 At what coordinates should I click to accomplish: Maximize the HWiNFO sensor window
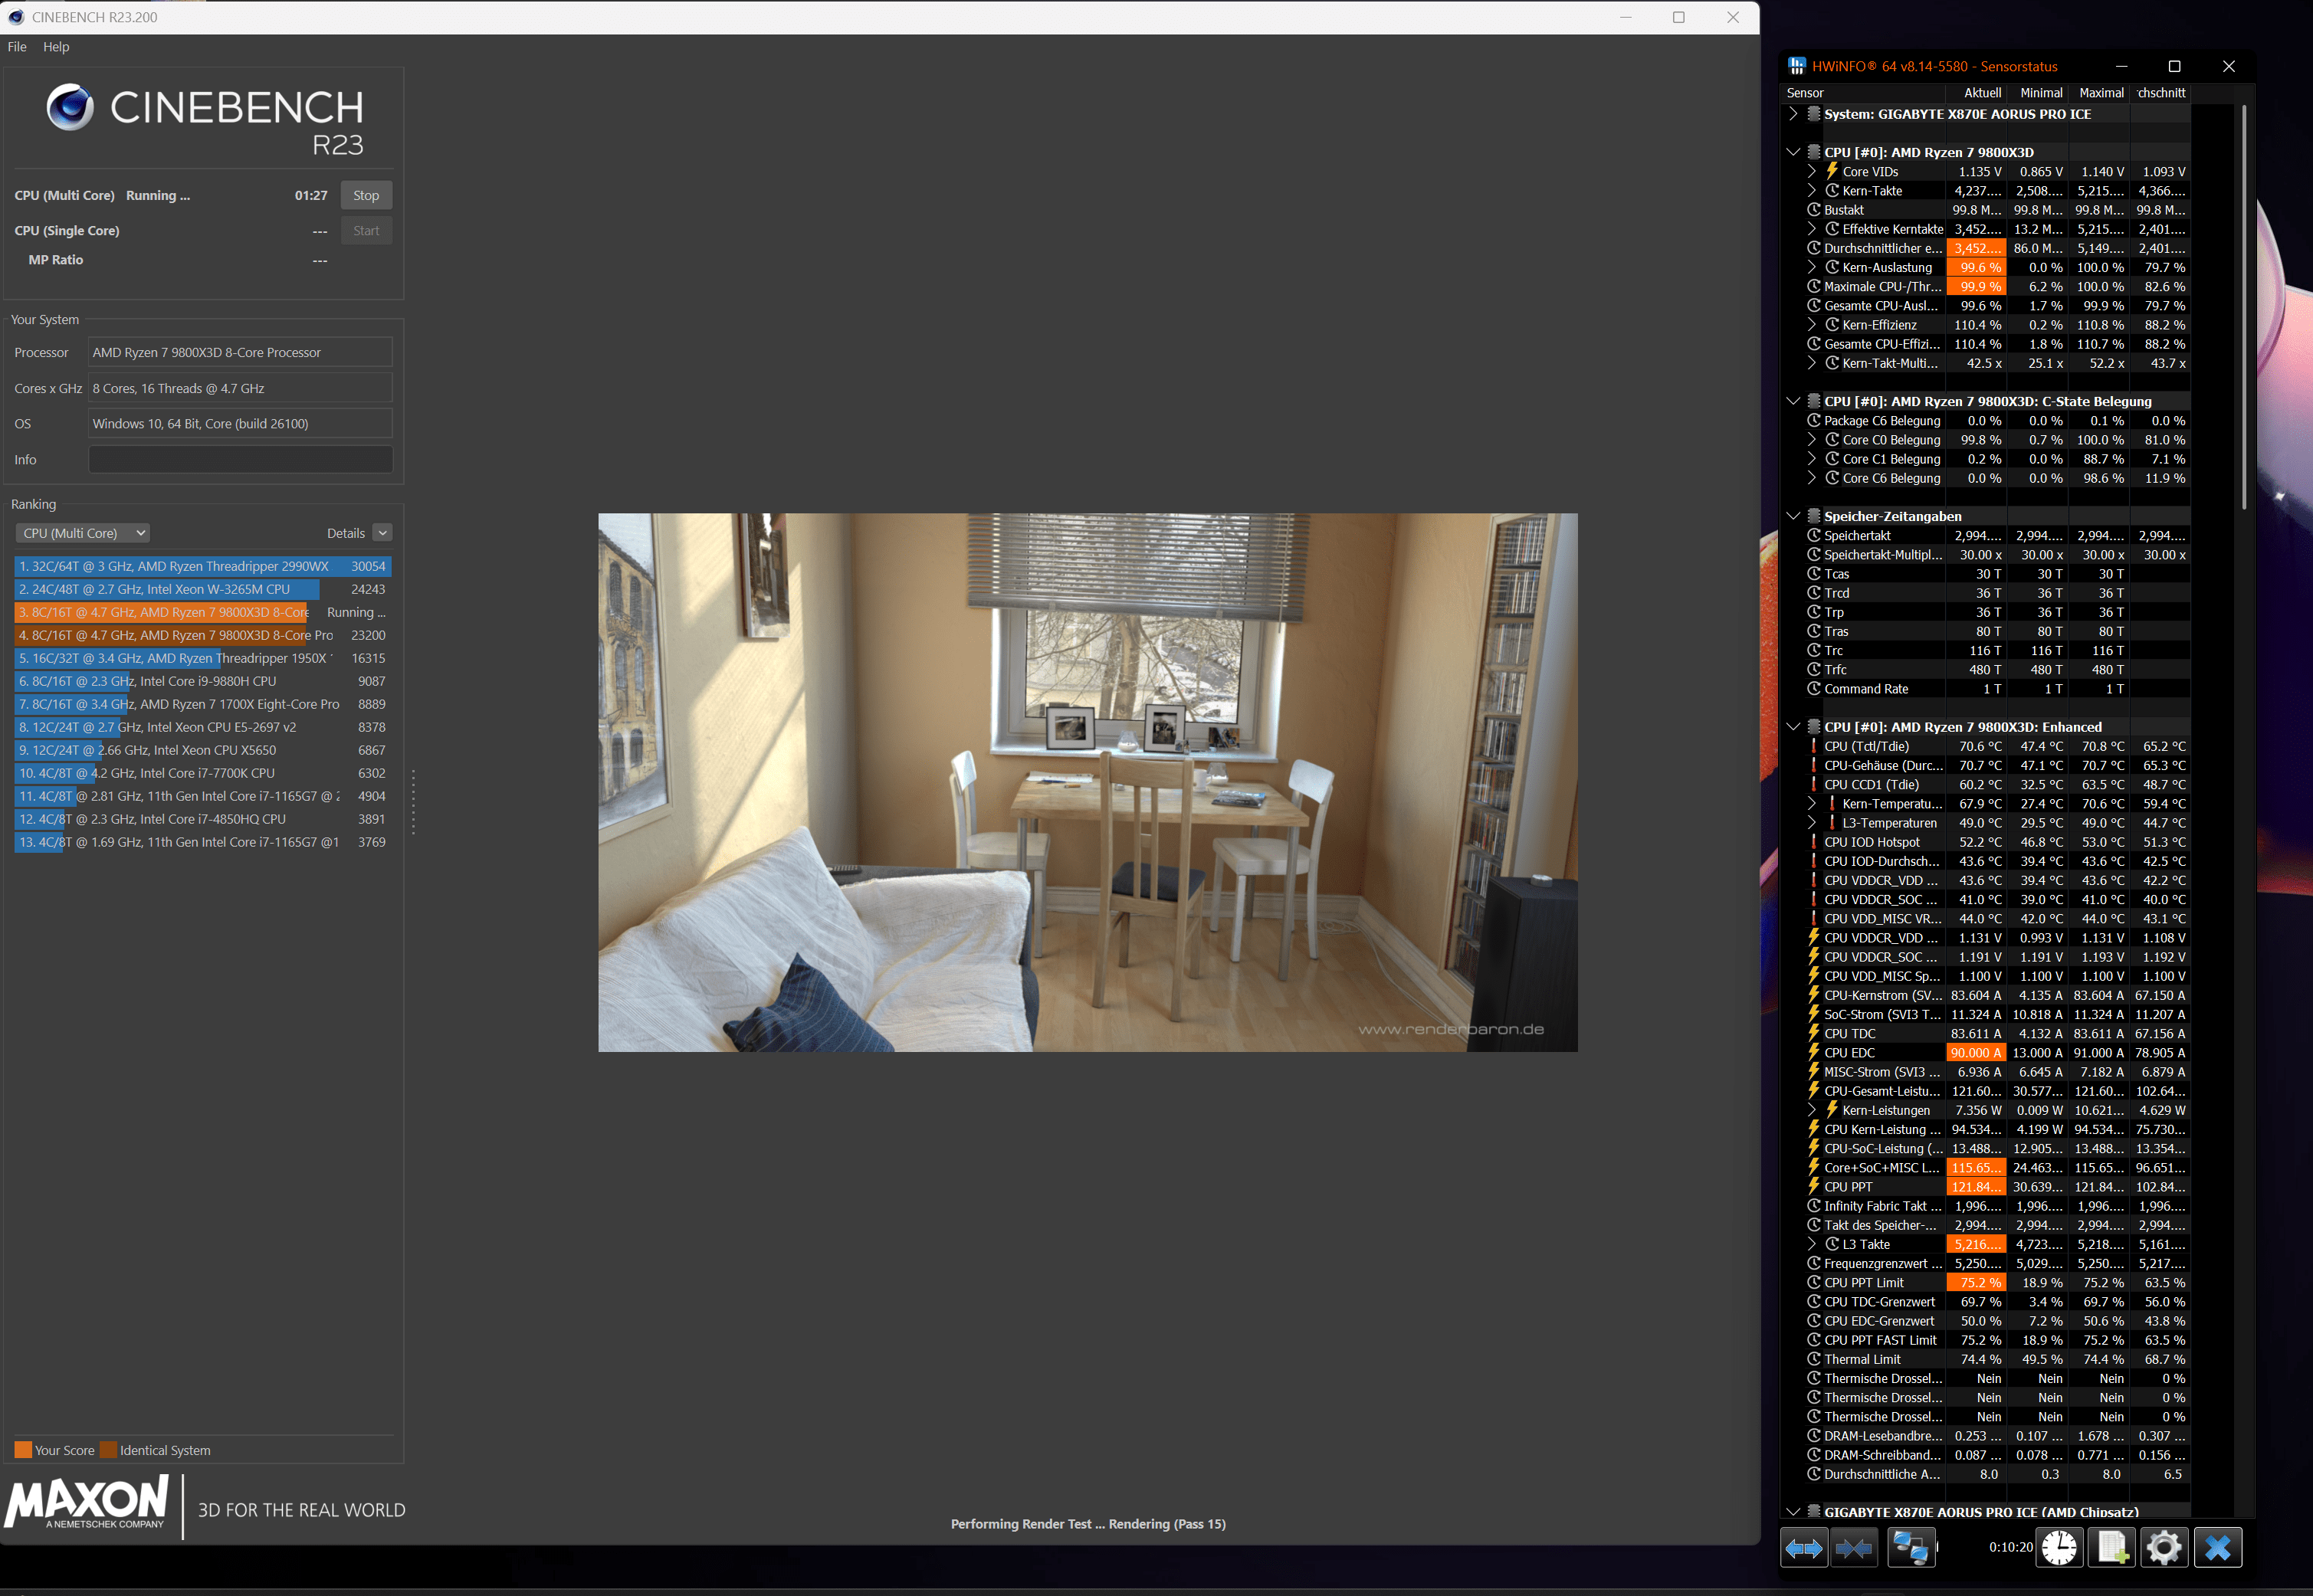pos(2174,66)
